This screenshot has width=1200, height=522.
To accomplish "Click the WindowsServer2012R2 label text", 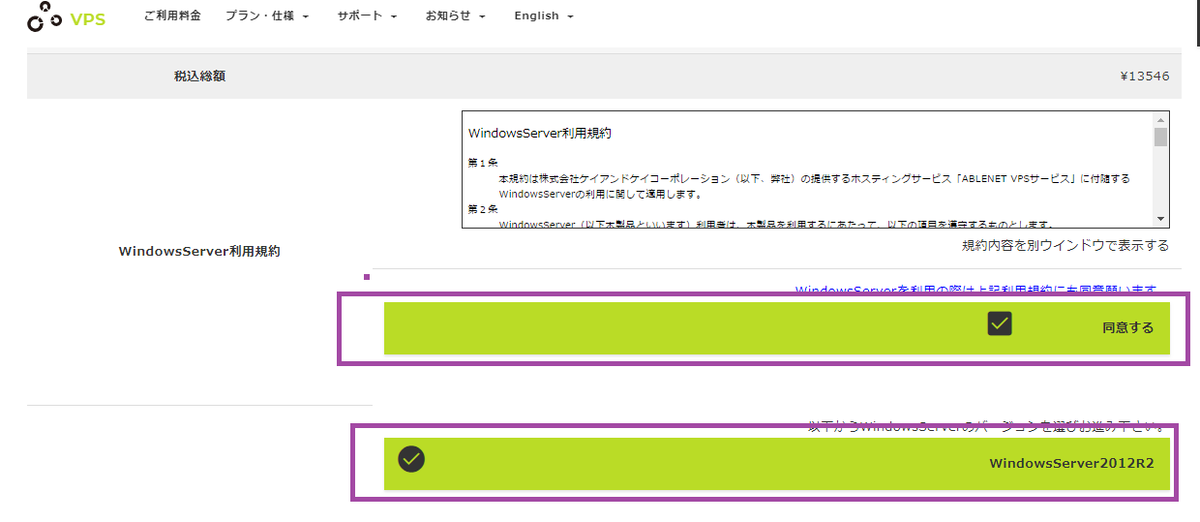I will pos(1072,463).
